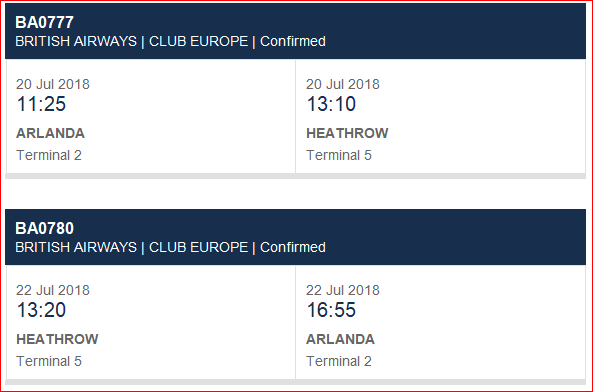Click Terminal 2 under the BA0777 departure

click(x=49, y=155)
